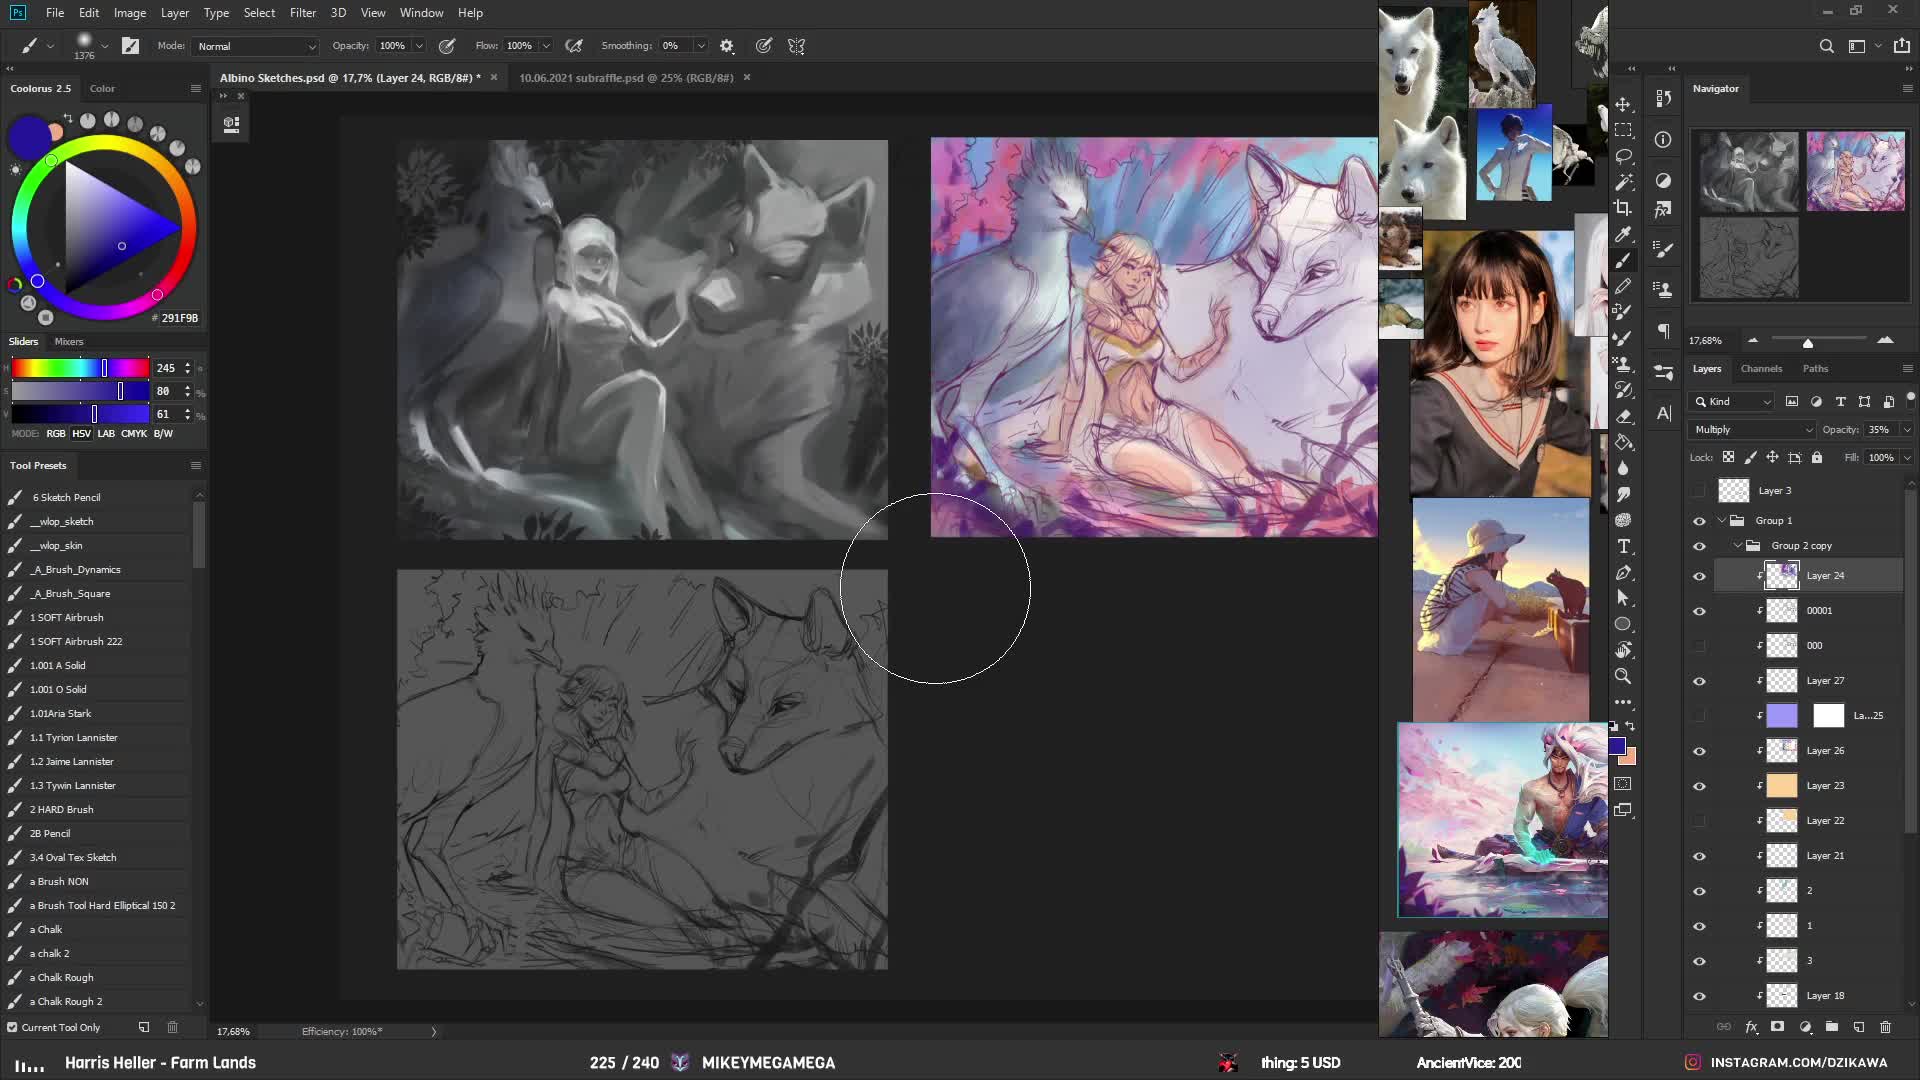Hide Layer 24 visibility

pos(1699,576)
